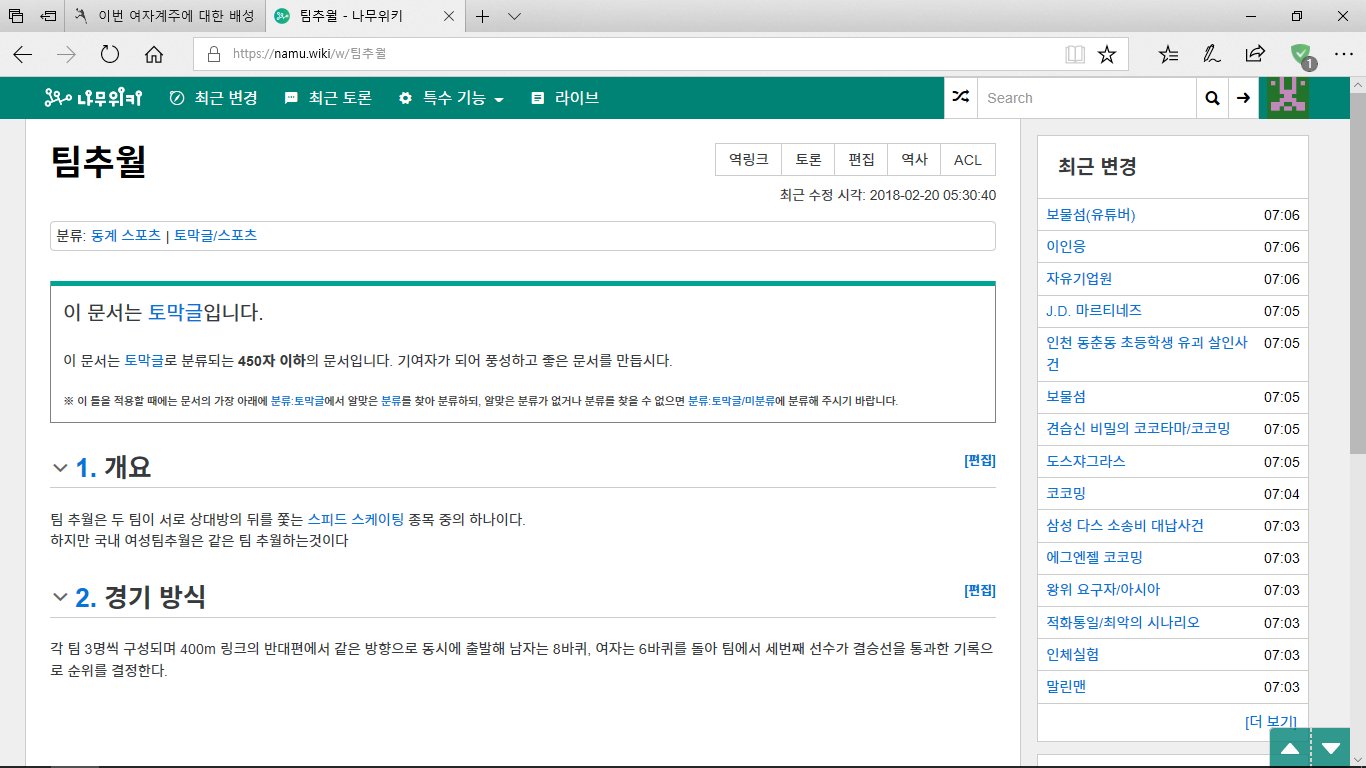Image resolution: width=1366 pixels, height=768 pixels.
Task: Open the user avatar profile menu
Action: 1289,98
